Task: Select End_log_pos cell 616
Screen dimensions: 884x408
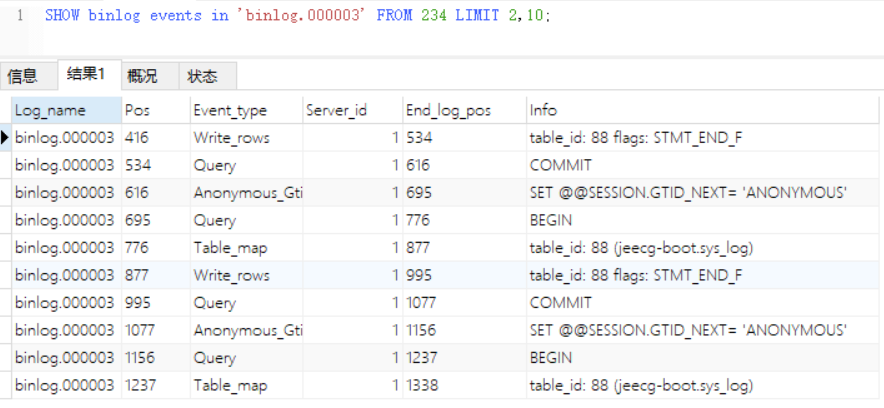Action: coord(465,165)
